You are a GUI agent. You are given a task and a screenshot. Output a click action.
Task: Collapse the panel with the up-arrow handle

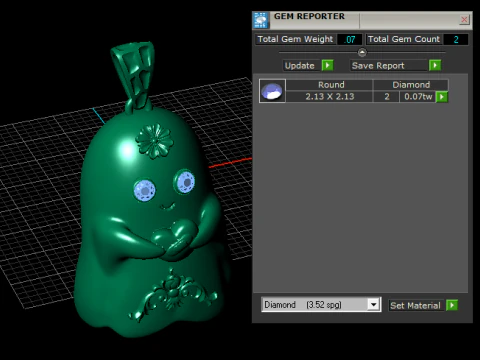pyautogui.click(x=362, y=53)
